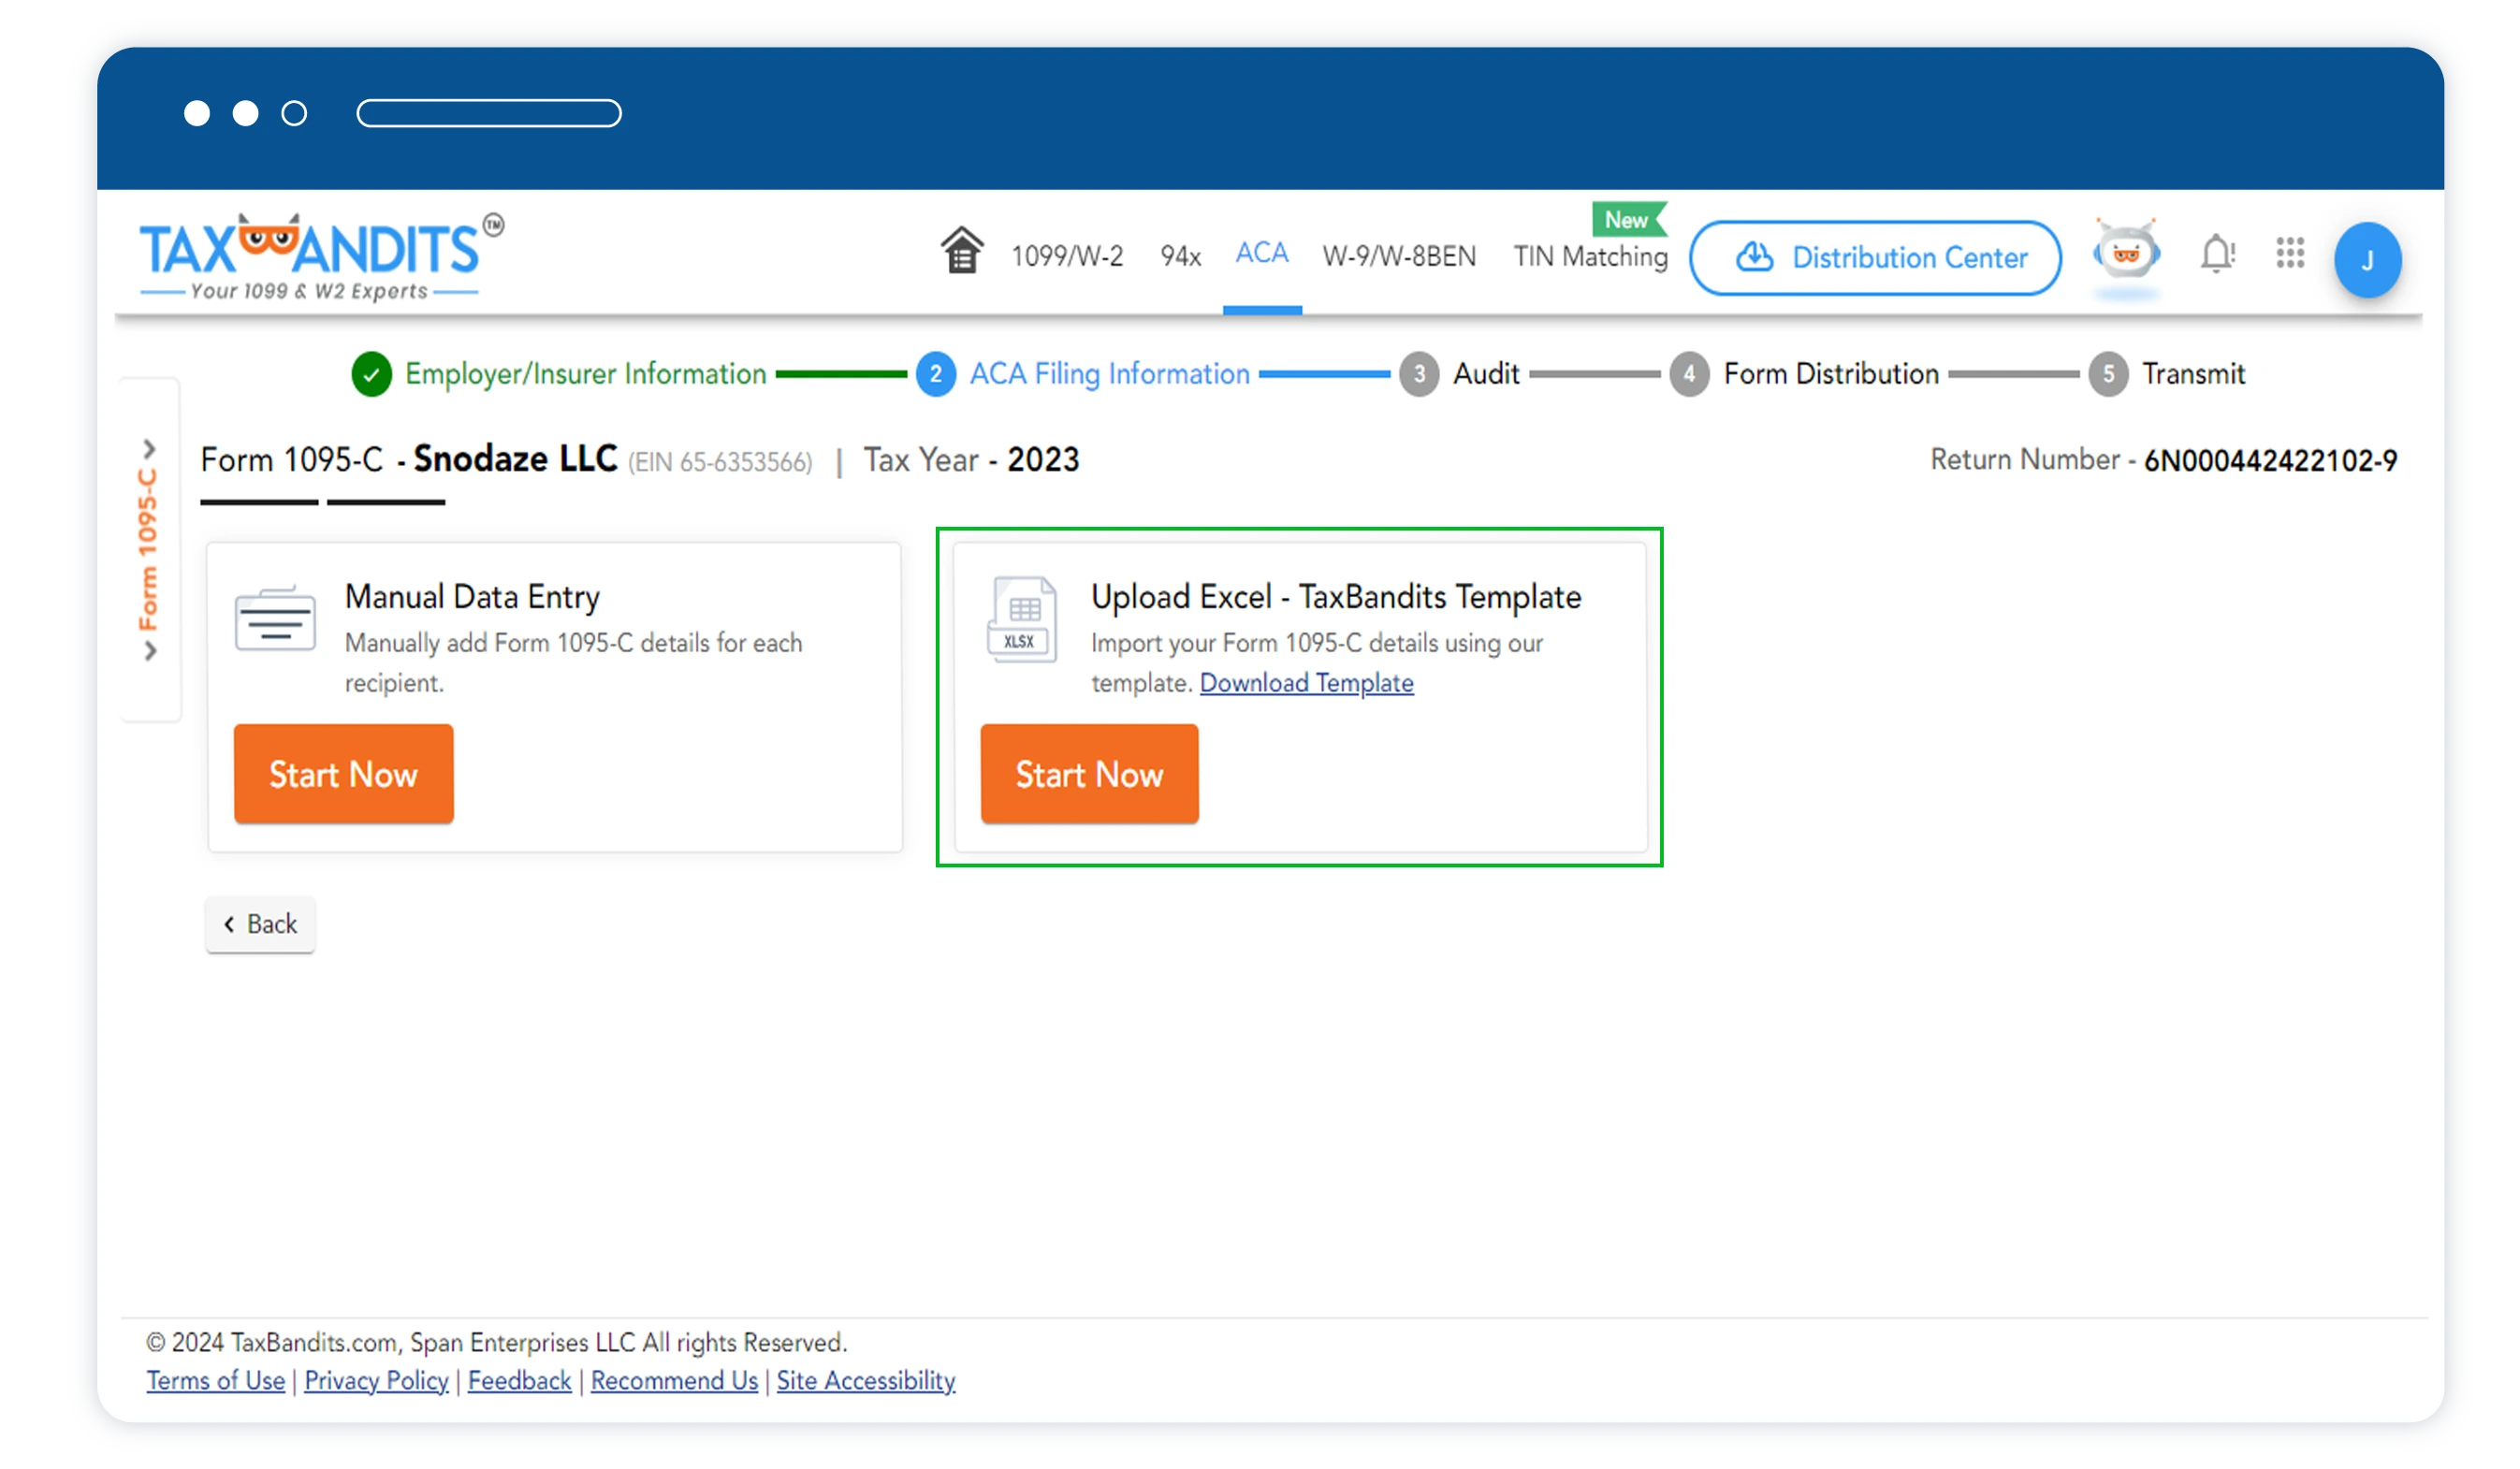Open the Feedback link
Viewport: 2520px width, 1469px height.
519,1380
